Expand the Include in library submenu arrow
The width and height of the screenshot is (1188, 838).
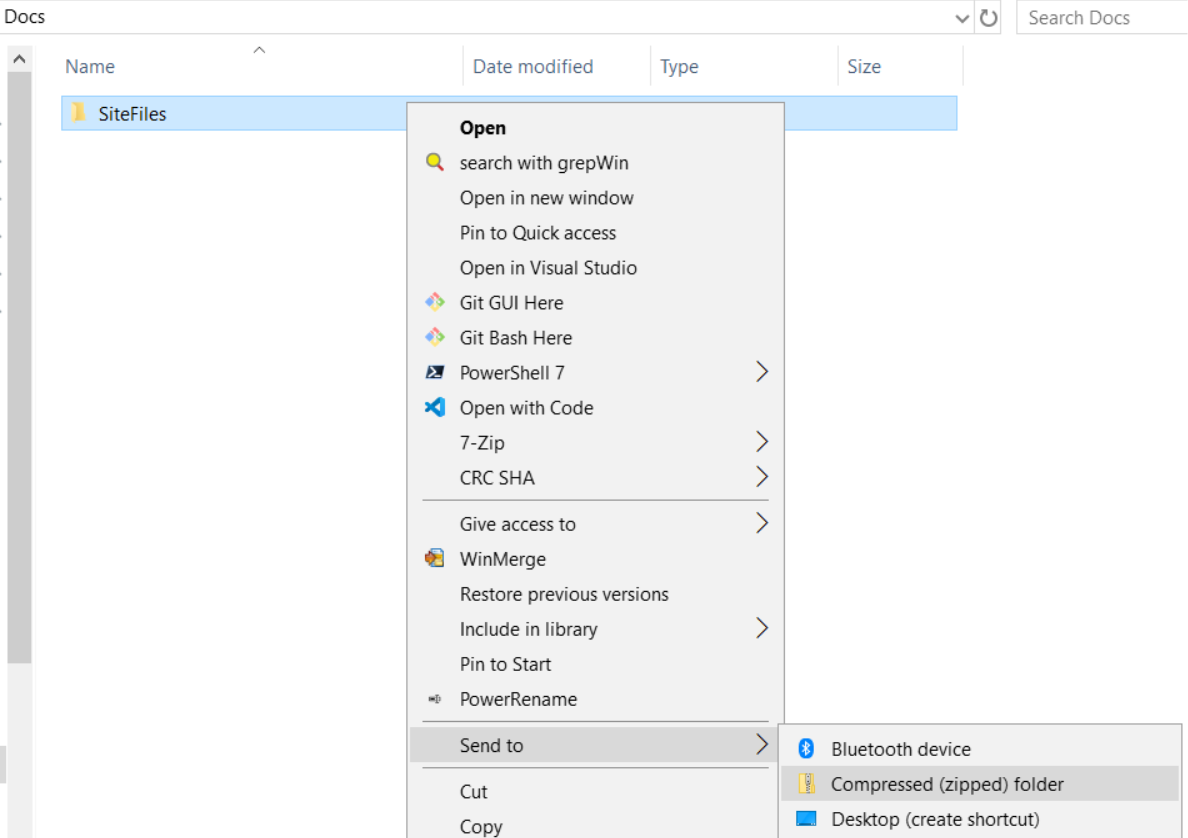tap(761, 628)
